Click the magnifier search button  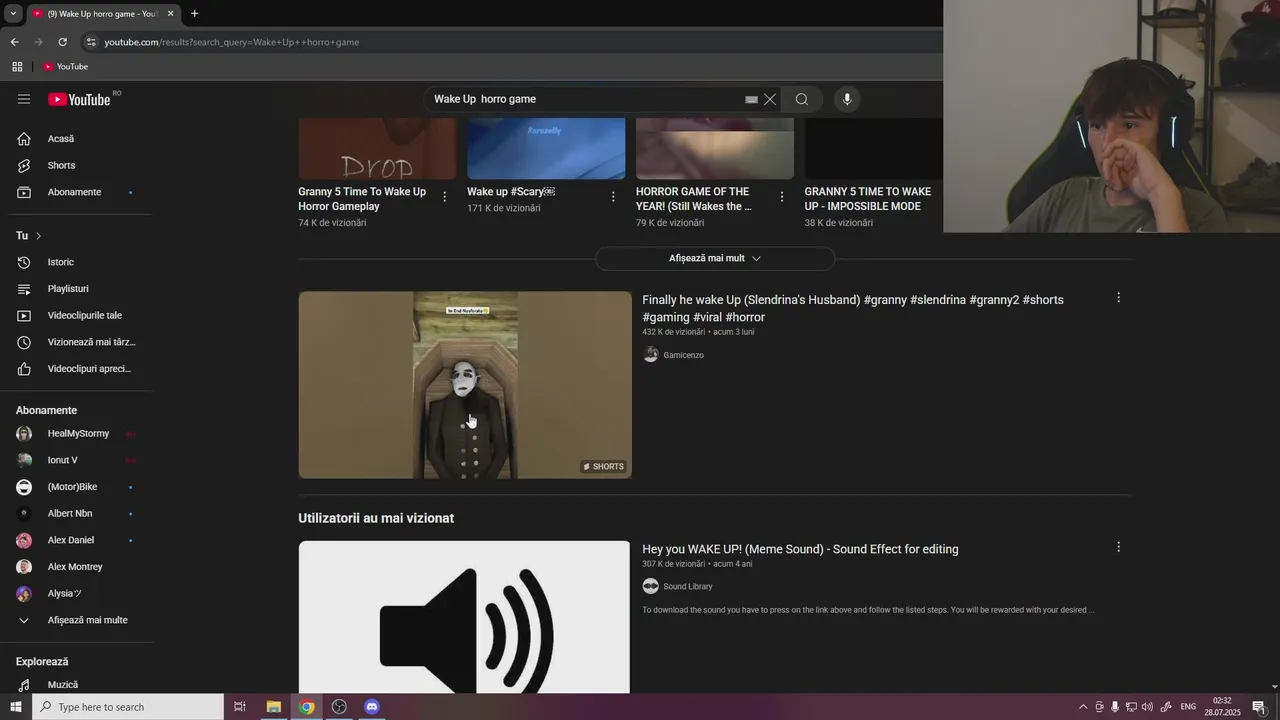[801, 99]
